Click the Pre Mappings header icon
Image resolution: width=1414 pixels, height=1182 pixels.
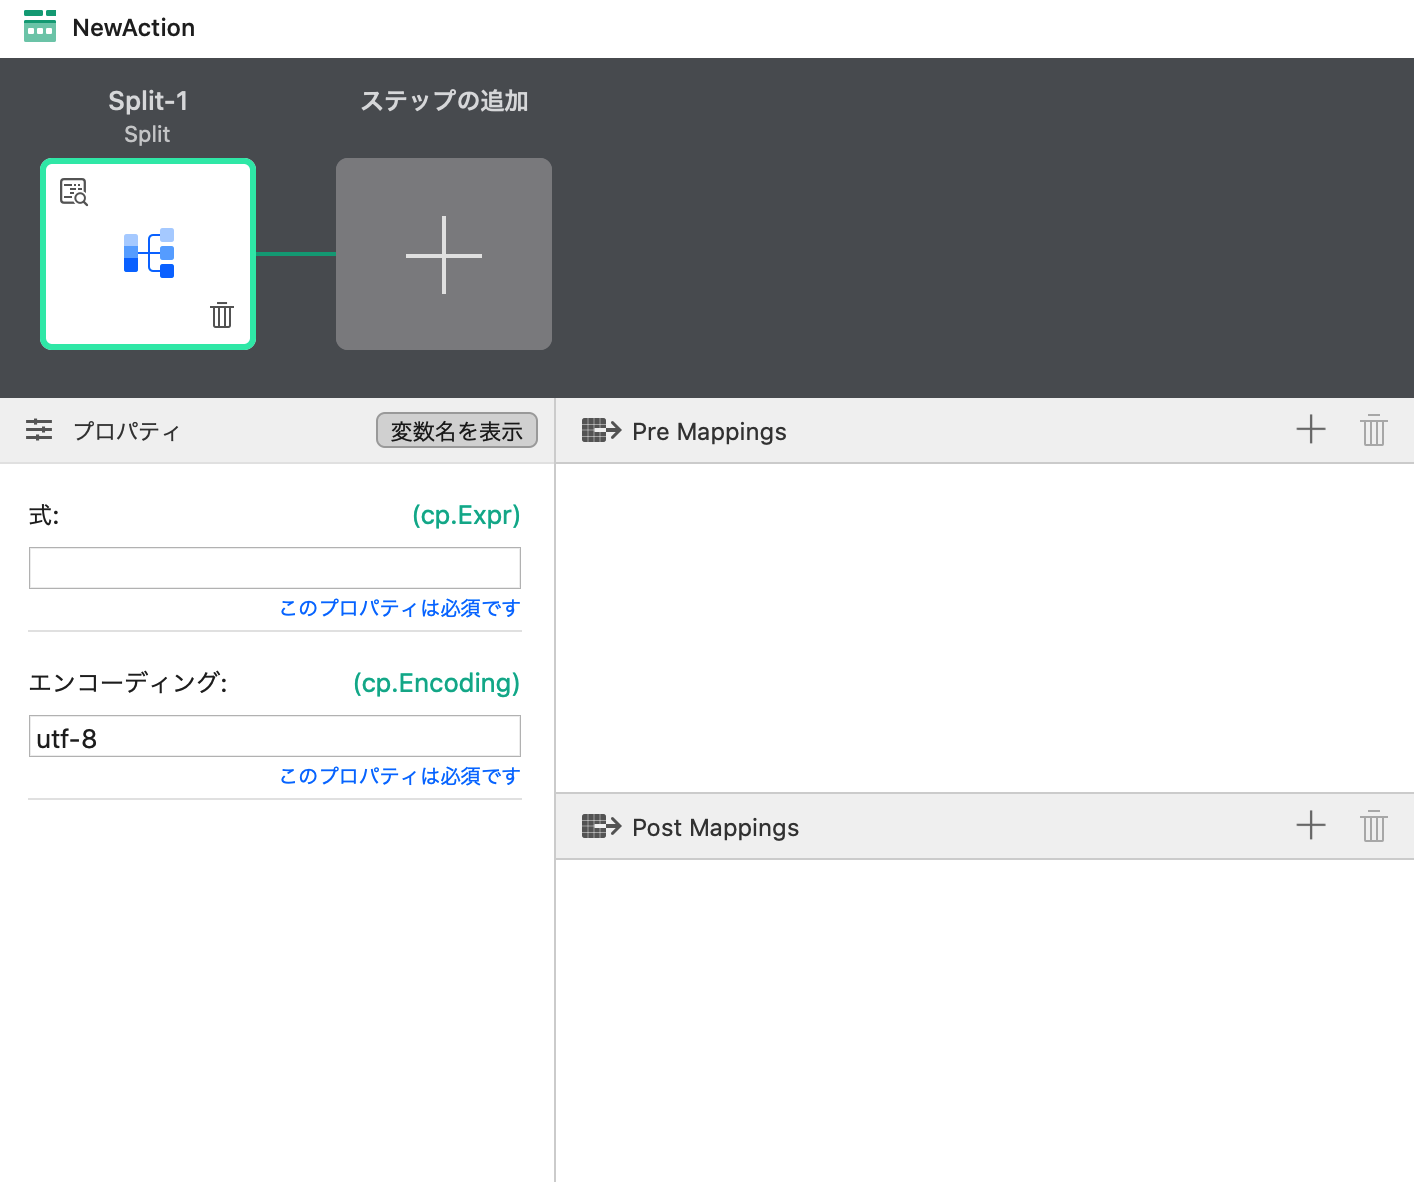click(601, 431)
